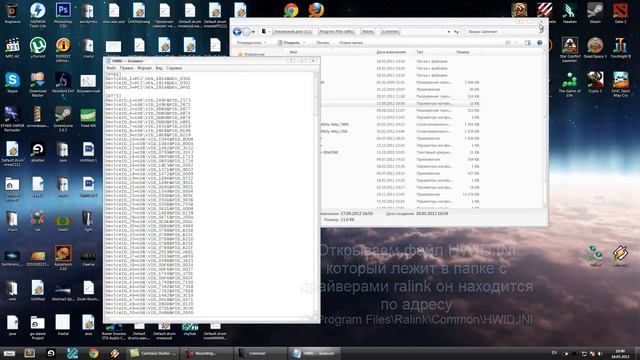Viewport: 640px width, 360px height.
Task: Open the Firefox desktop icon
Action: pos(316,10)
